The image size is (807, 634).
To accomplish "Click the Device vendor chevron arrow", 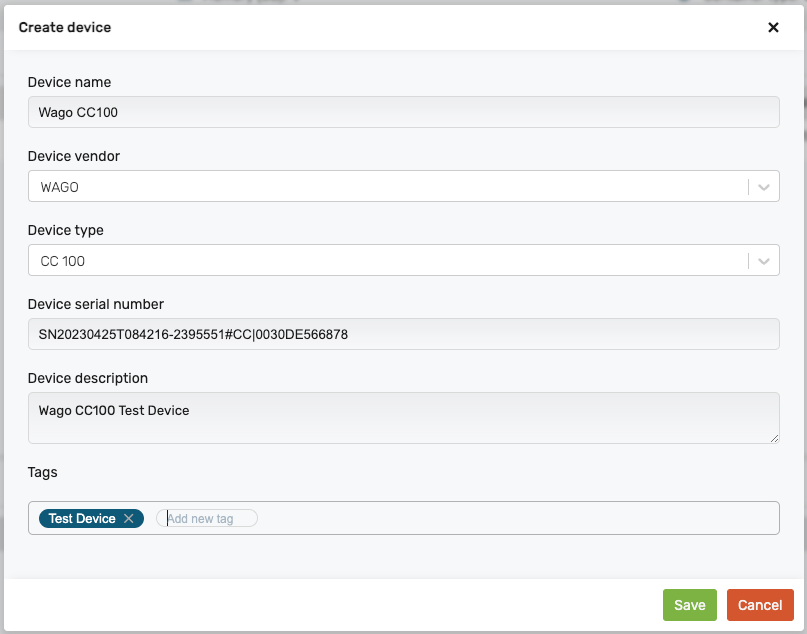I will 764,187.
